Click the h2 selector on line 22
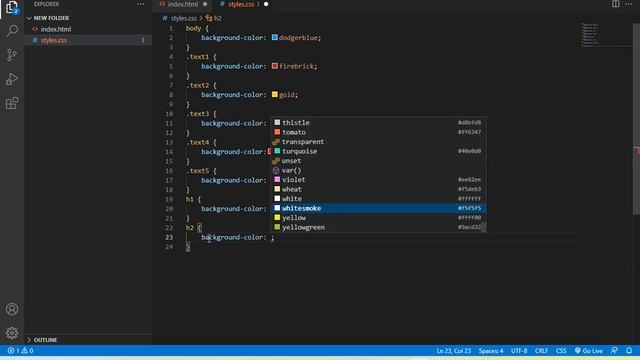 click(190, 228)
